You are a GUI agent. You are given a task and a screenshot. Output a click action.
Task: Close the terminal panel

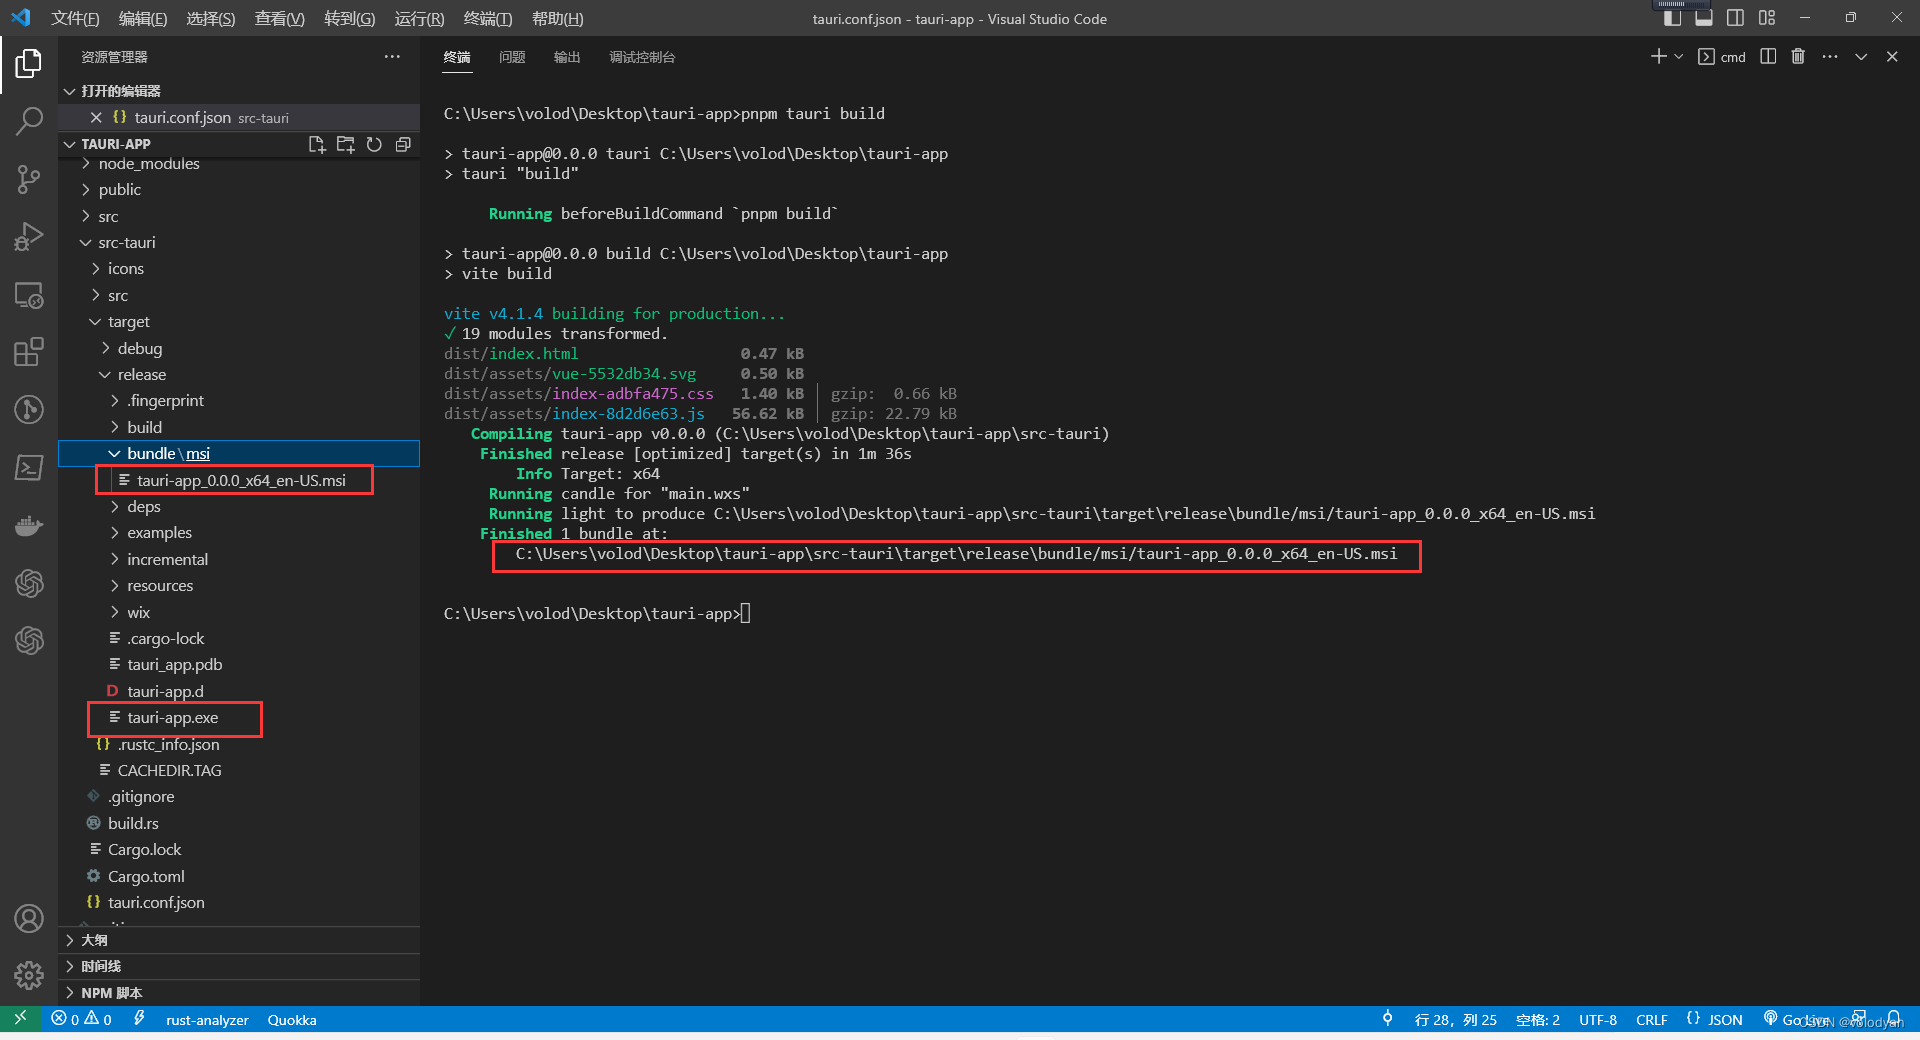(x=1892, y=57)
